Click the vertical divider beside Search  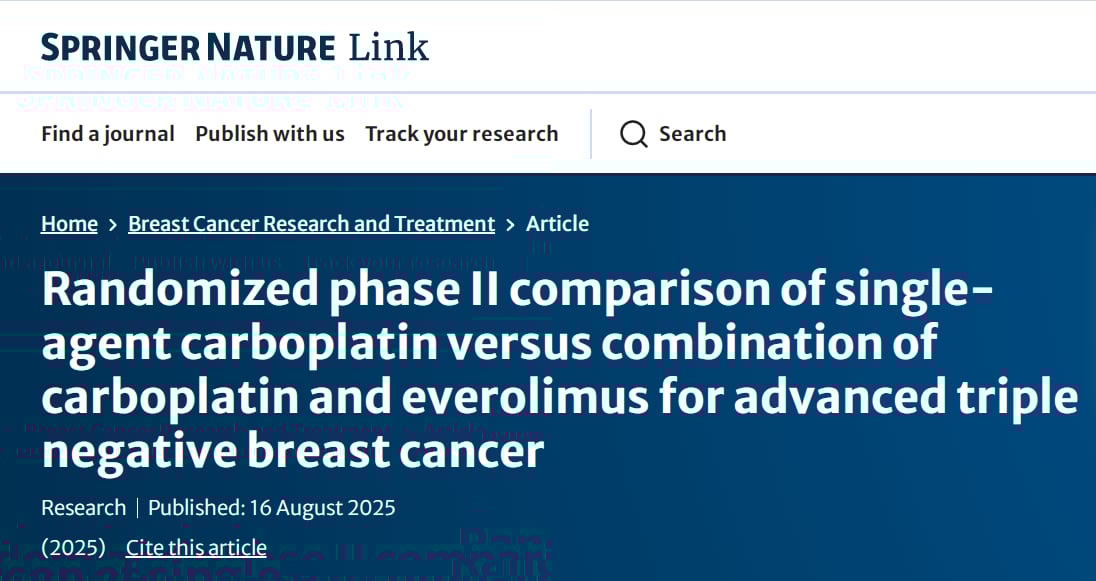(x=591, y=134)
